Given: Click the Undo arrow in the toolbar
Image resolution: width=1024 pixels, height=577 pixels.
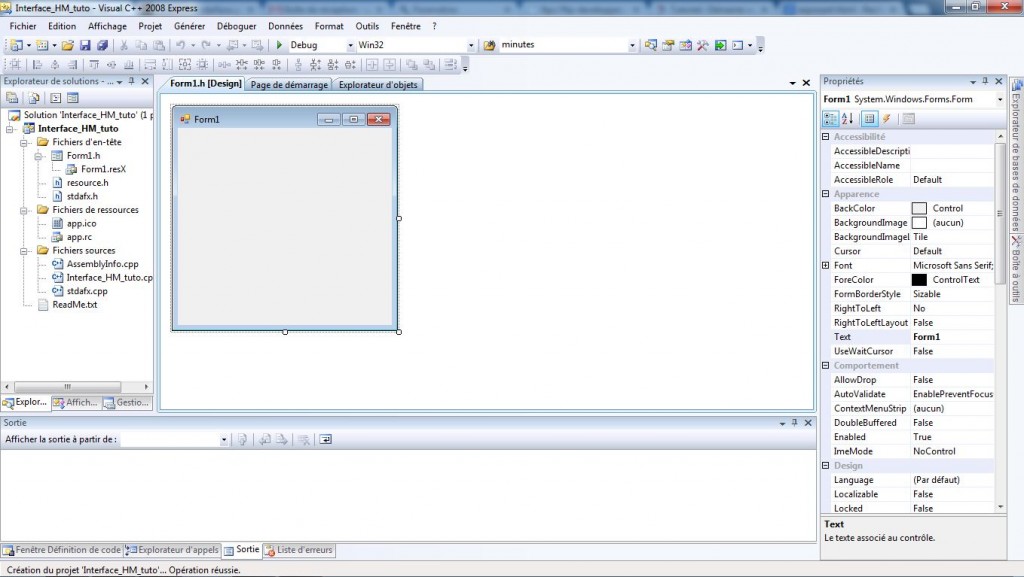Looking at the screenshot, I should click(180, 45).
